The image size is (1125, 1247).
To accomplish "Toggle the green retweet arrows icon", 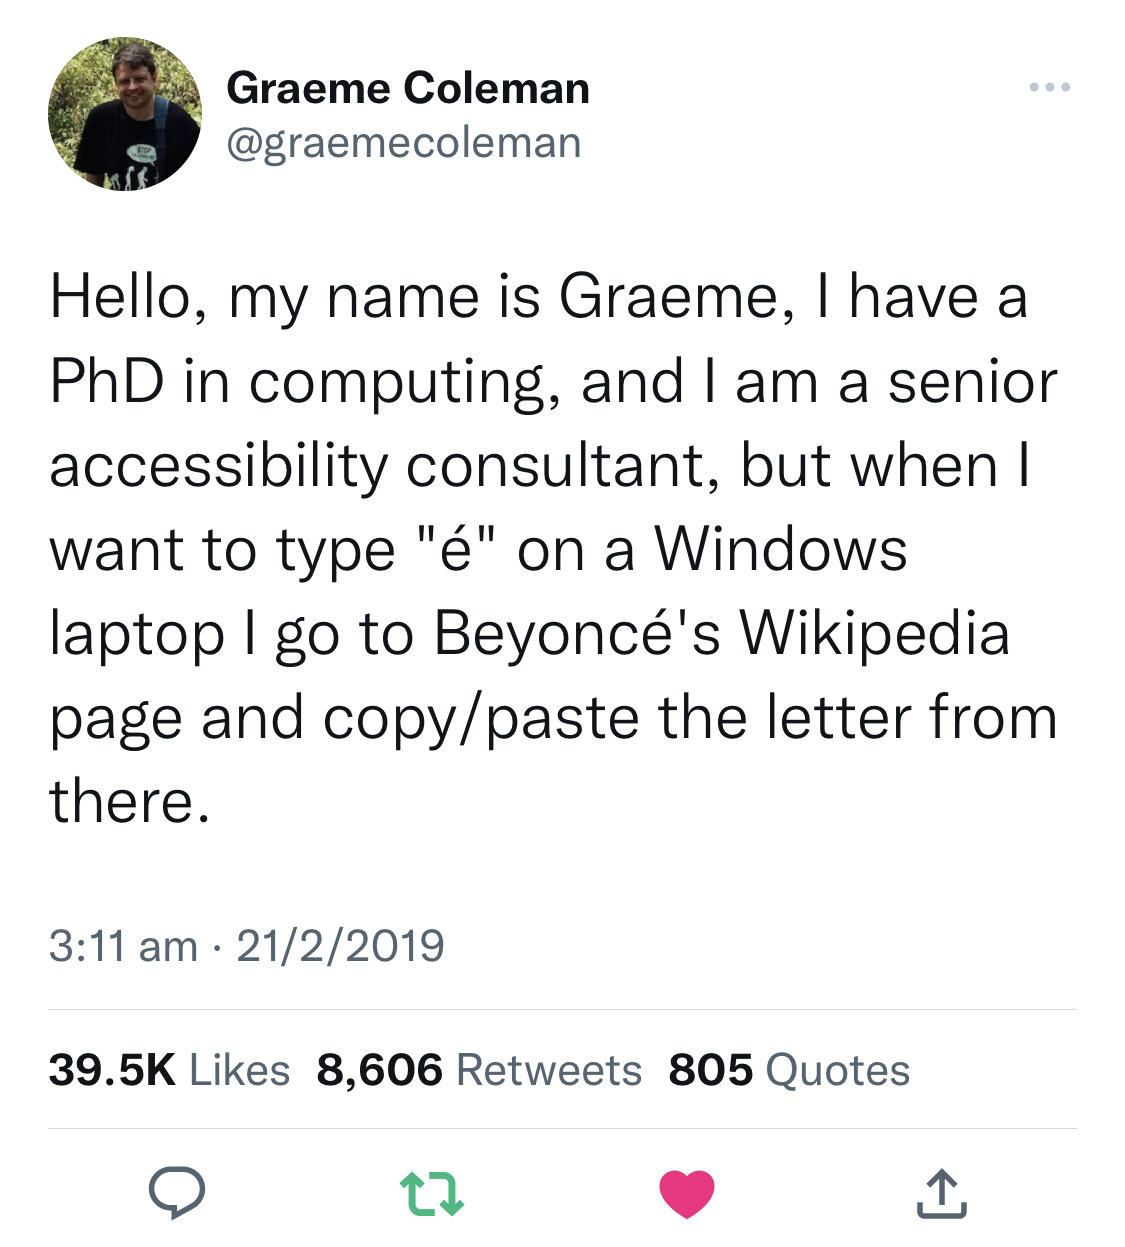I will [x=431, y=1194].
